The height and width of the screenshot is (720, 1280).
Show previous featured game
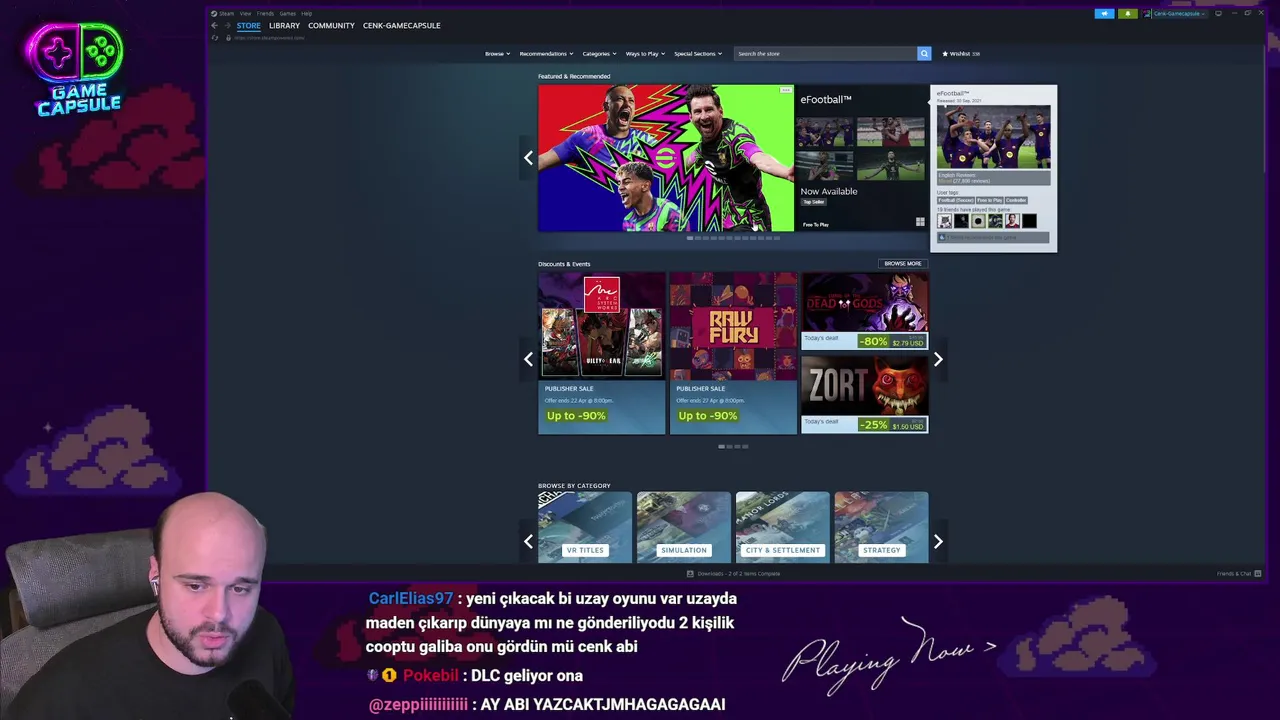[528, 157]
